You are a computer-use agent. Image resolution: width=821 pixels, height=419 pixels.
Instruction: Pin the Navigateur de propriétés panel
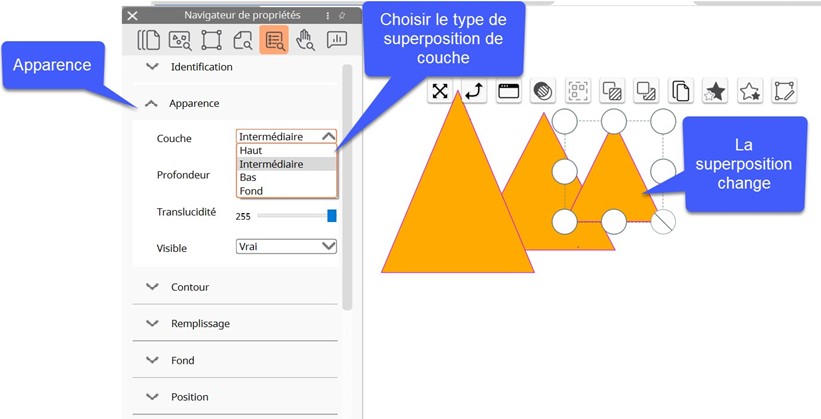(x=342, y=16)
